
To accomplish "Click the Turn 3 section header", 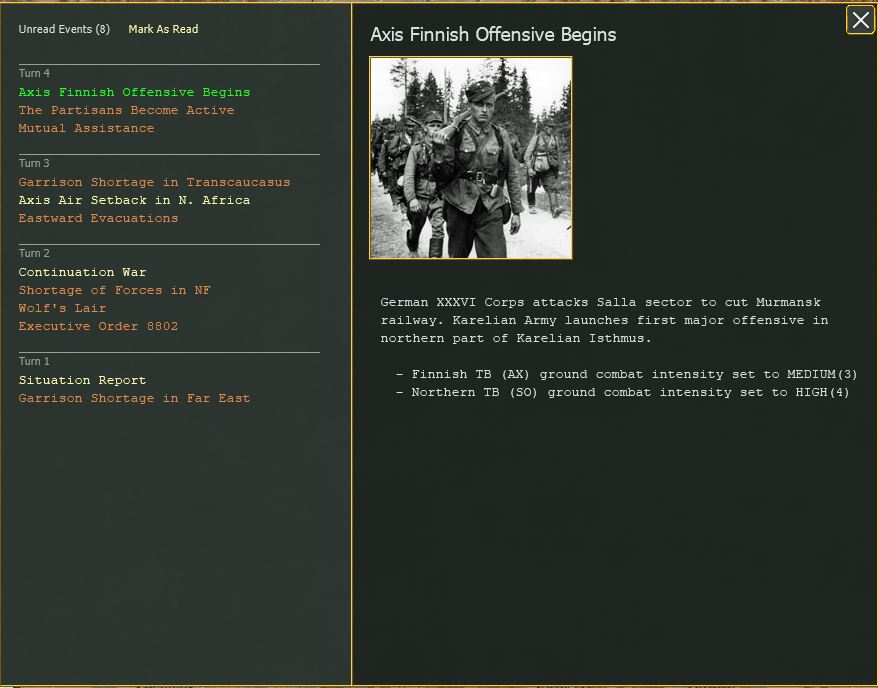I will click(x=34, y=163).
